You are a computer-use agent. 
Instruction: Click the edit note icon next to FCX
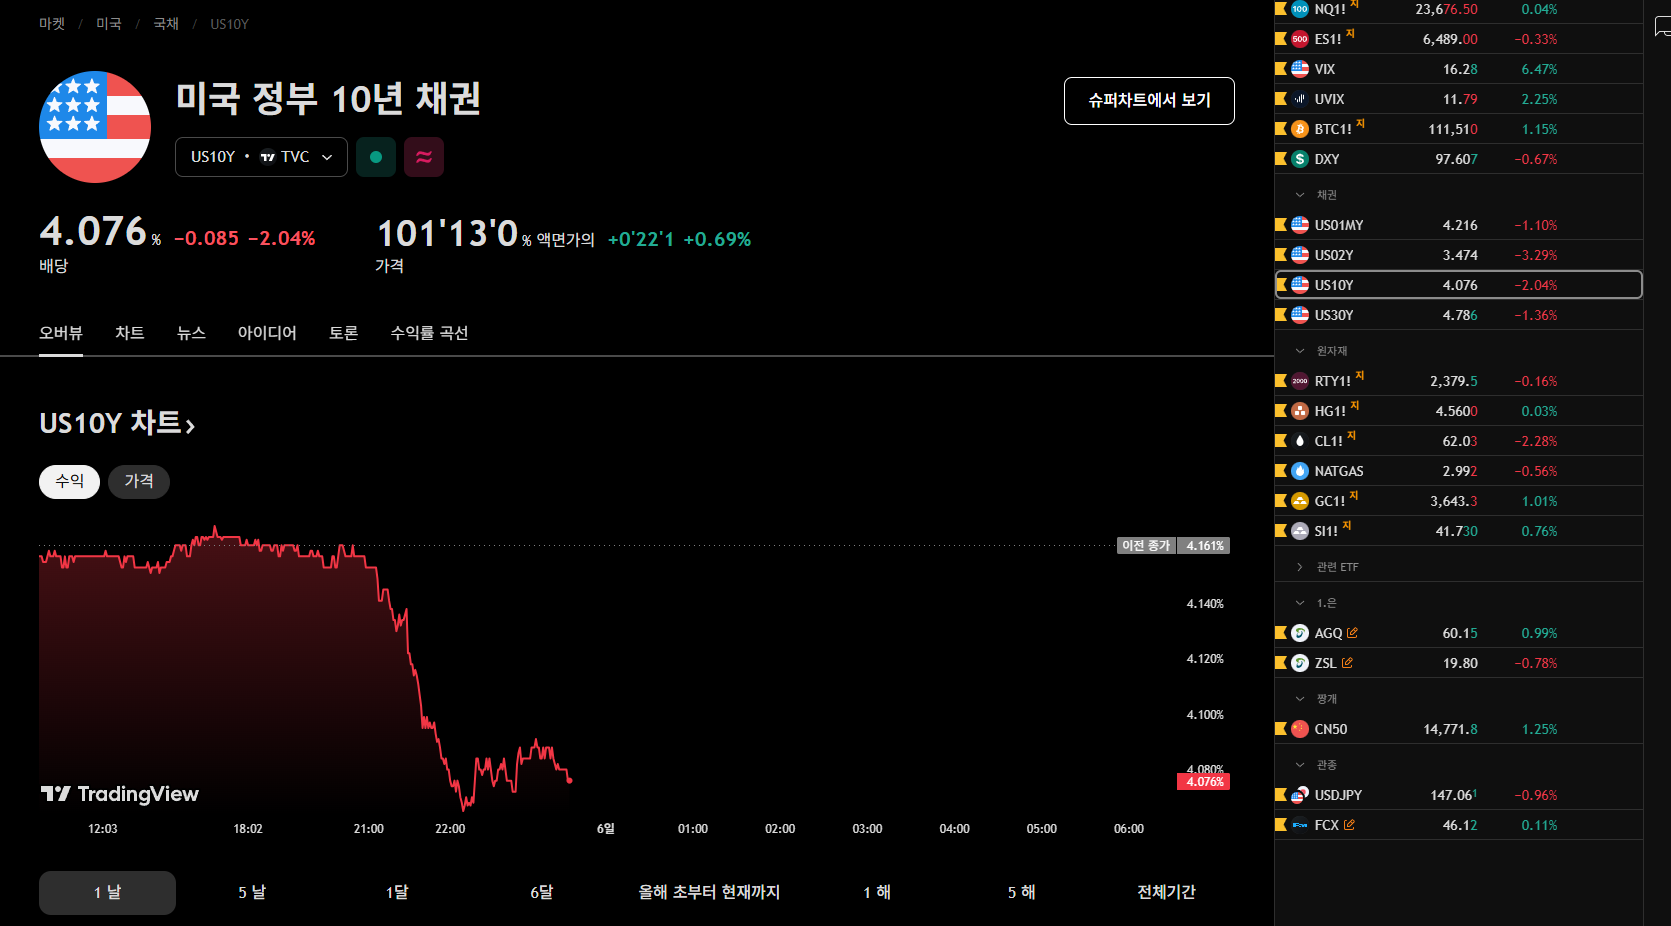(1349, 825)
